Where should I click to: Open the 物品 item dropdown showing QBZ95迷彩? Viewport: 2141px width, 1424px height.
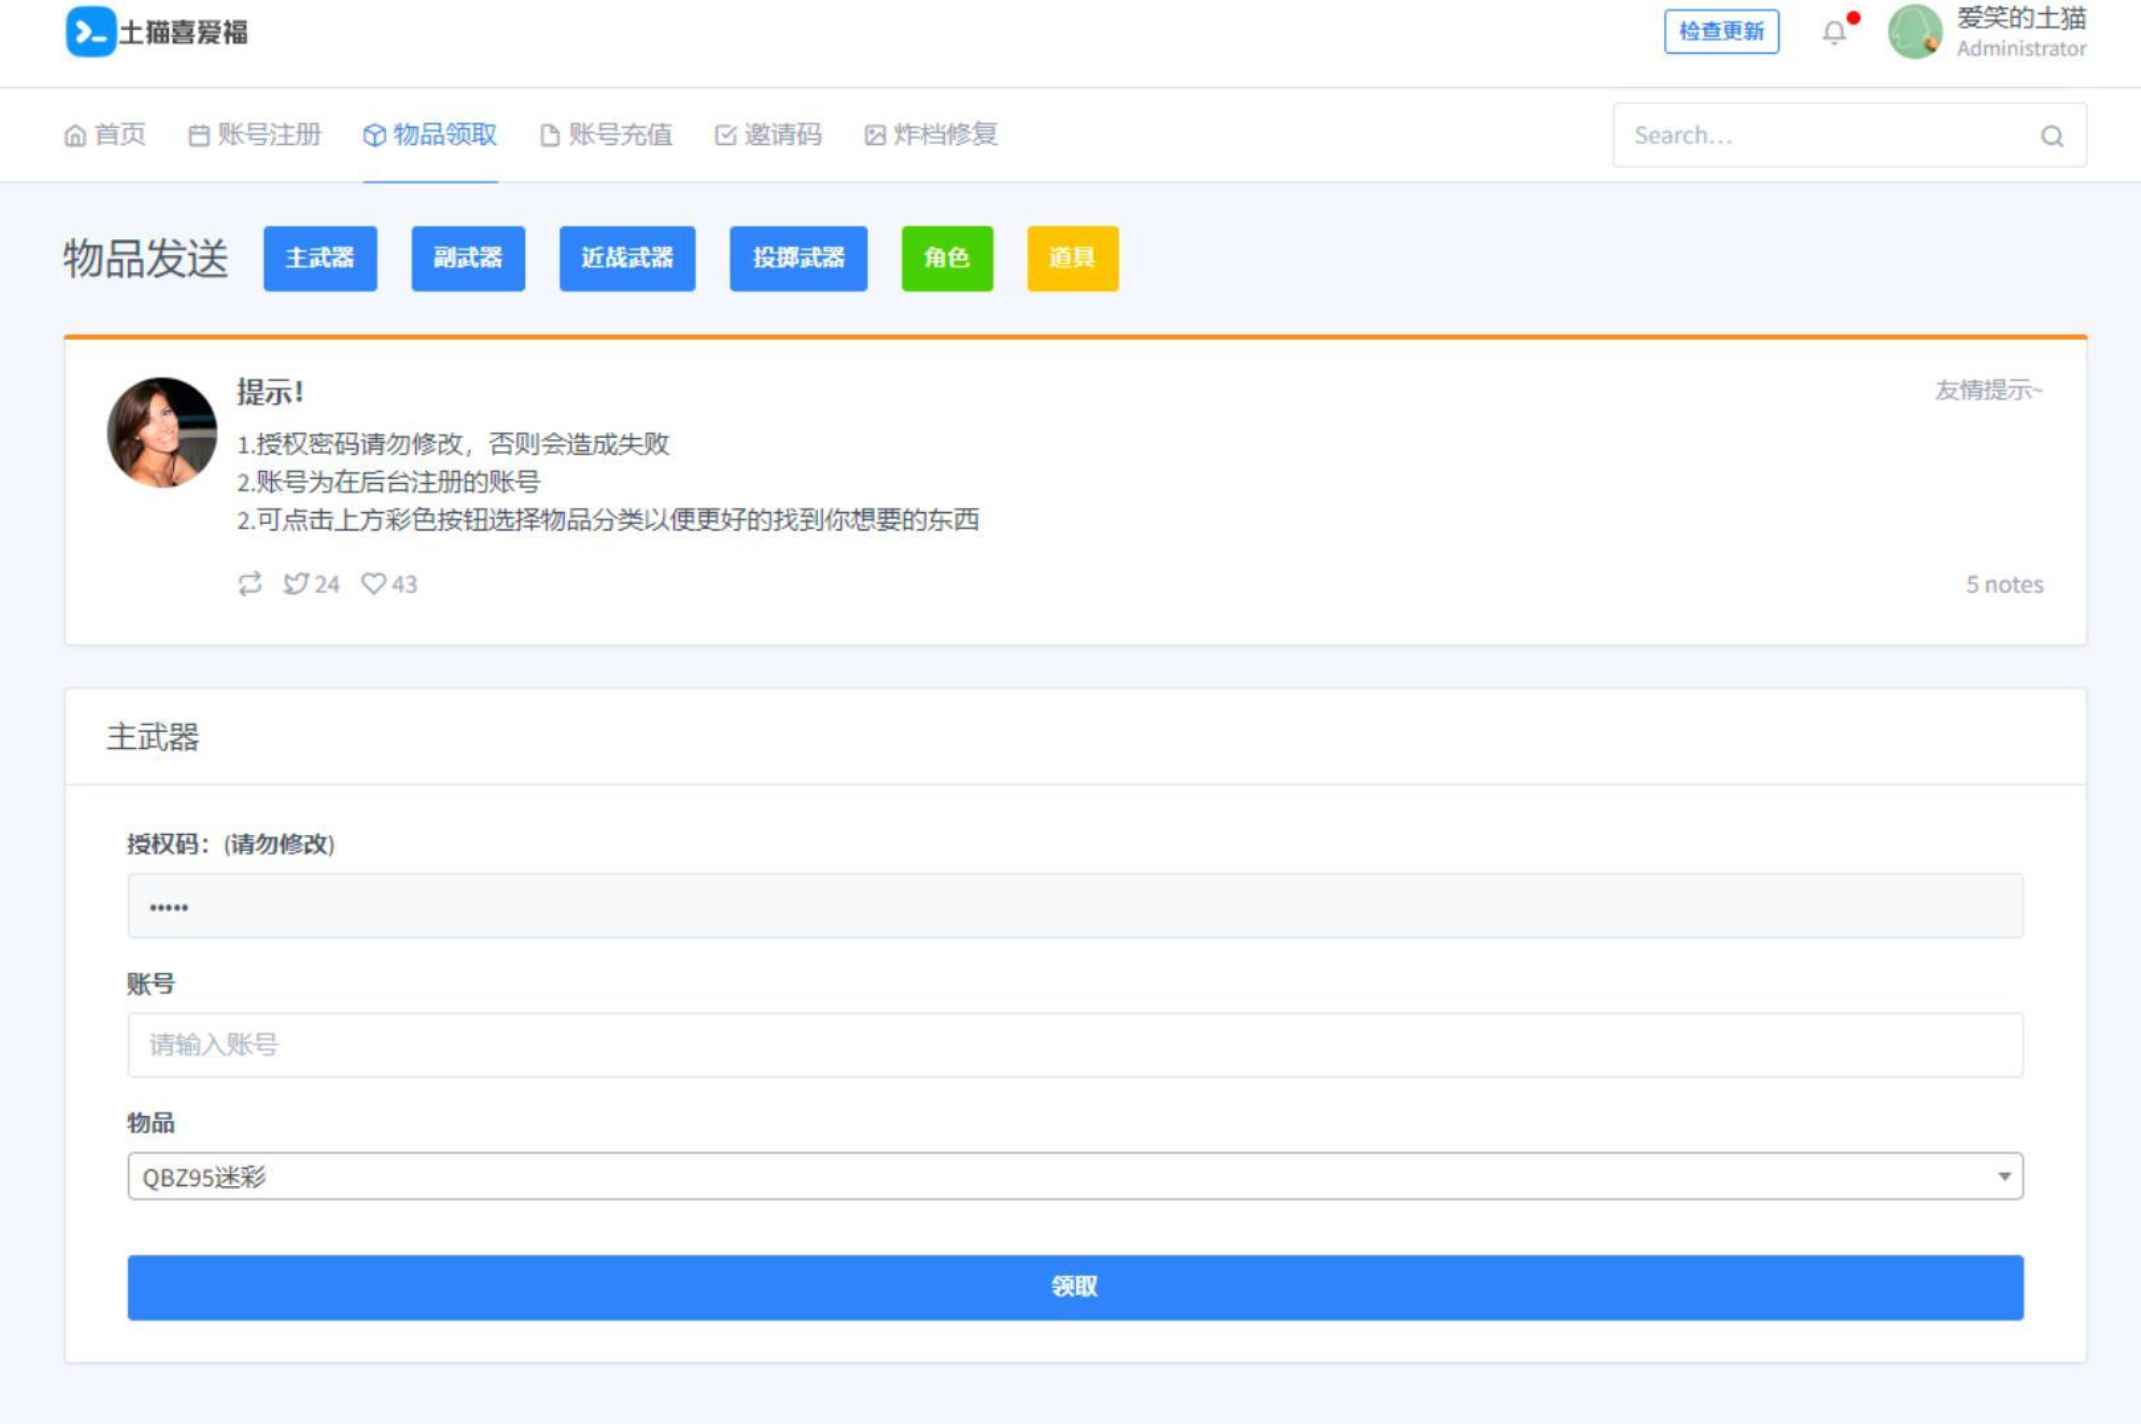coord(1075,1175)
